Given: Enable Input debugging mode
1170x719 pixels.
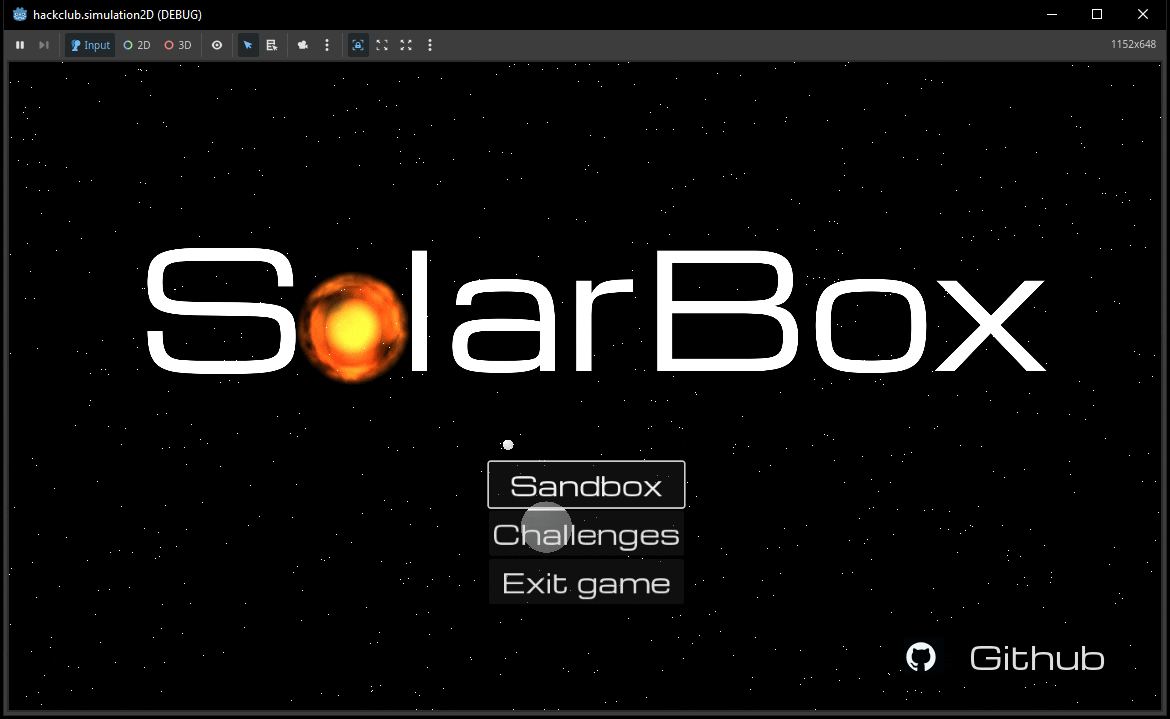Looking at the screenshot, I should coord(89,45).
